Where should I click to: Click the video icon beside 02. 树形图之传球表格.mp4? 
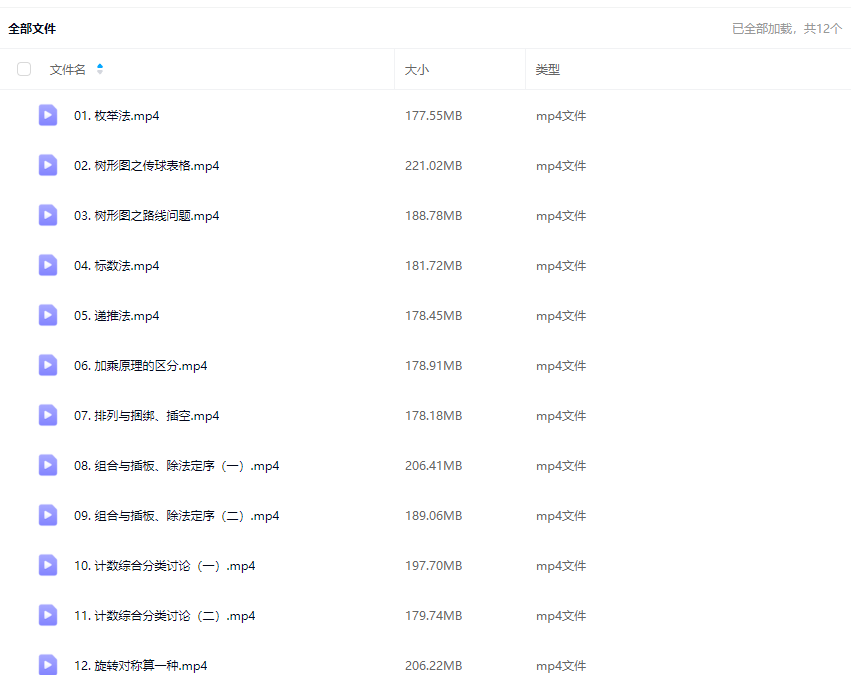pyautogui.click(x=48, y=165)
